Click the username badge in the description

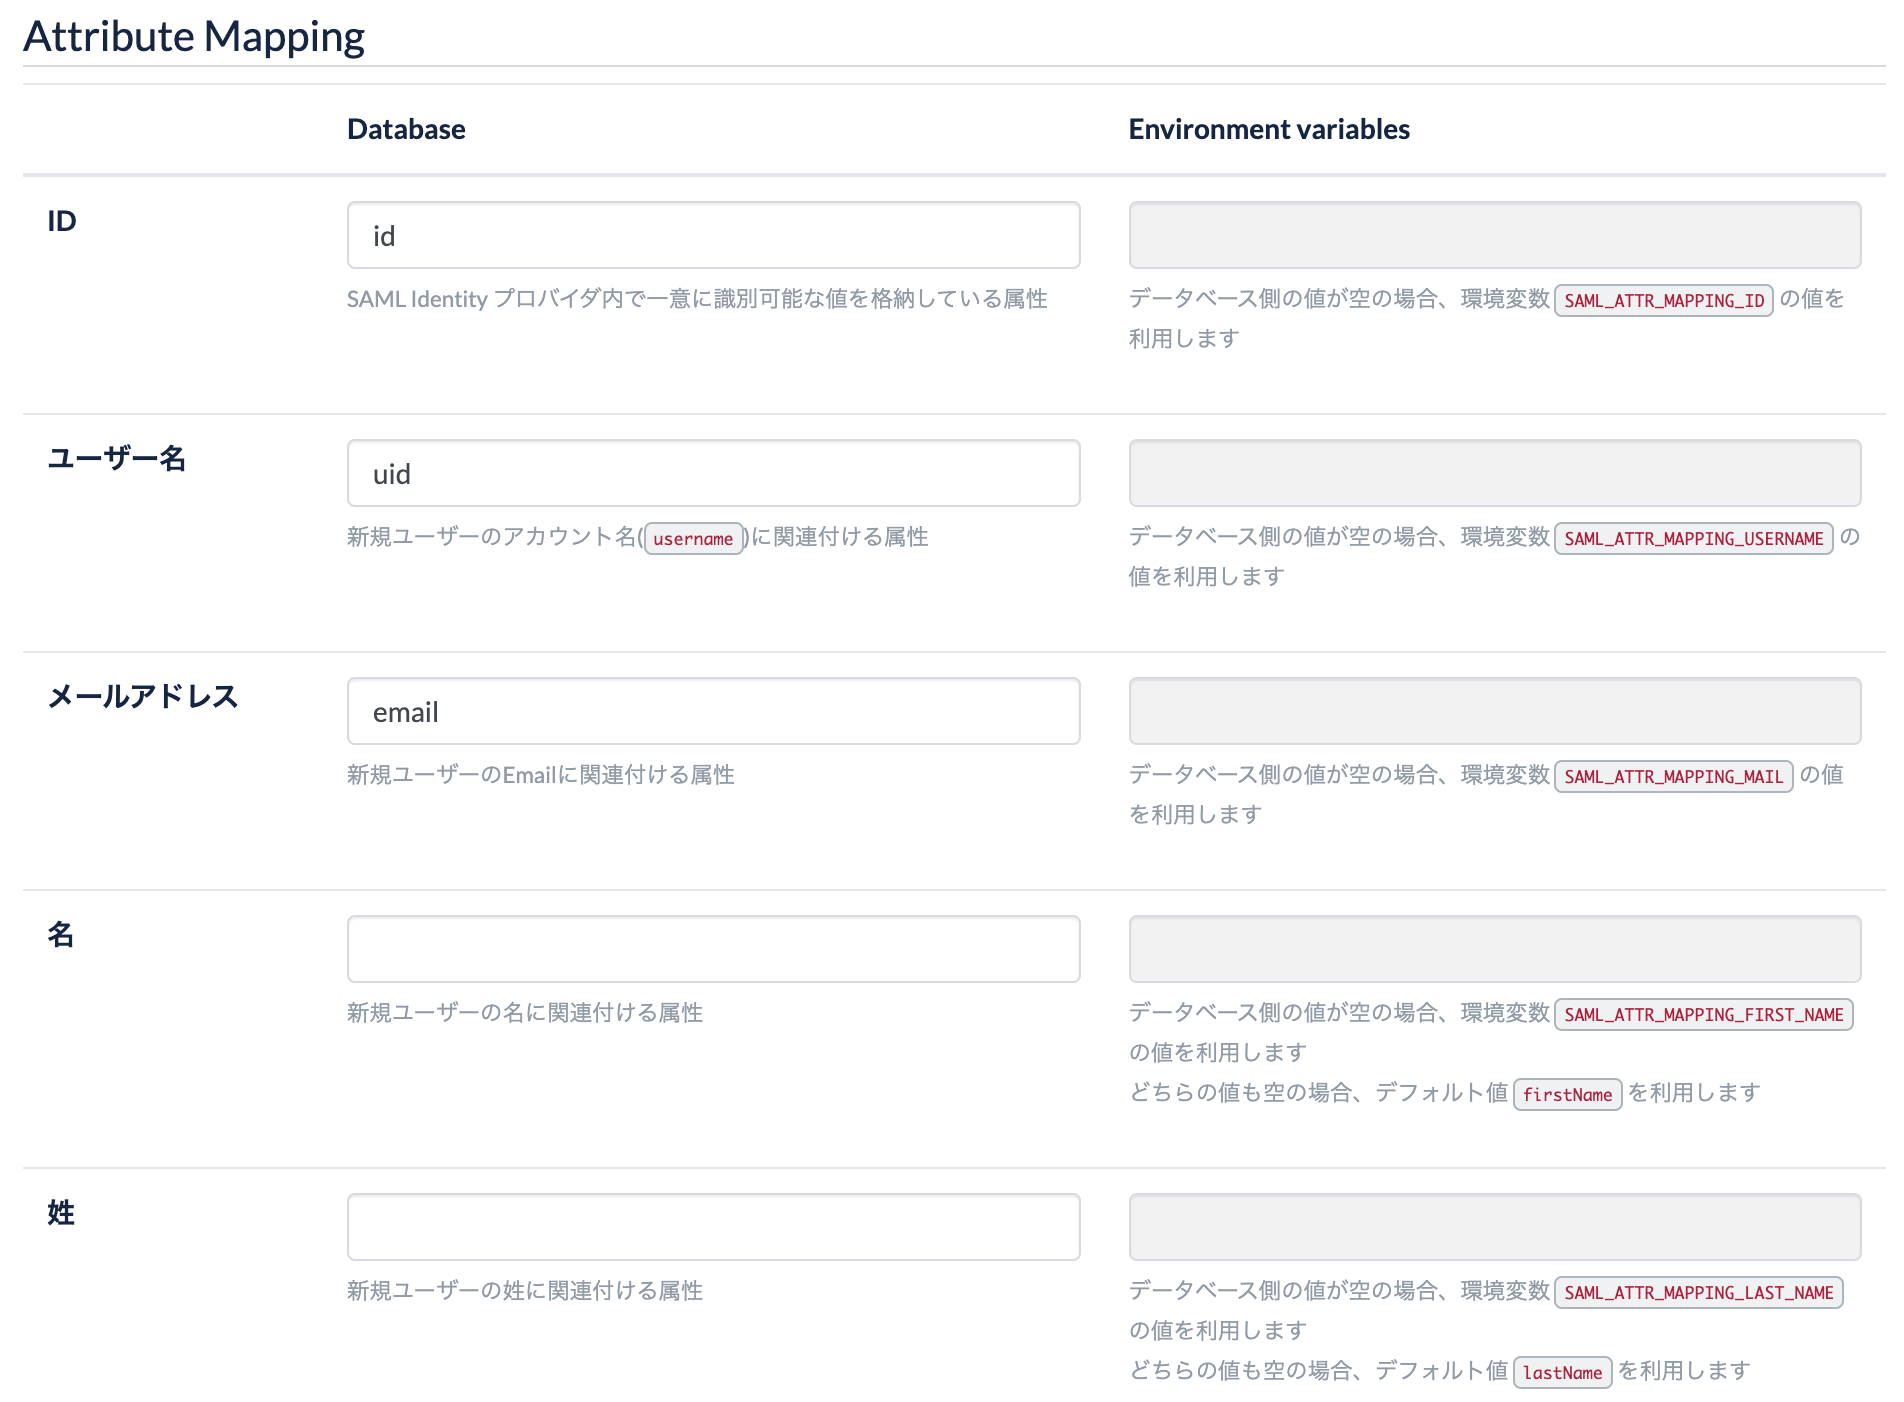tap(693, 538)
